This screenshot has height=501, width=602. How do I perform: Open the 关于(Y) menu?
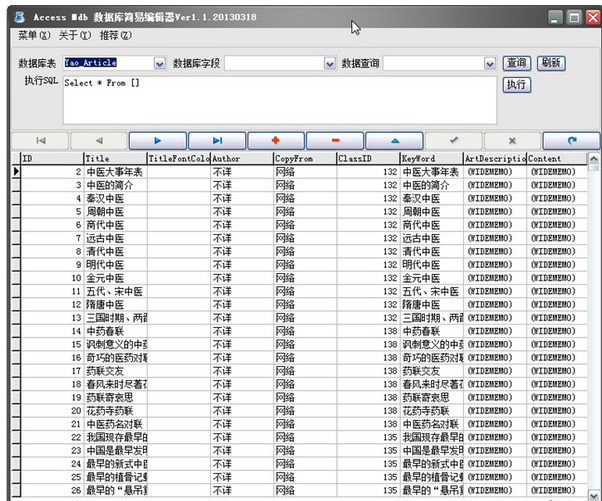point(75,35)
